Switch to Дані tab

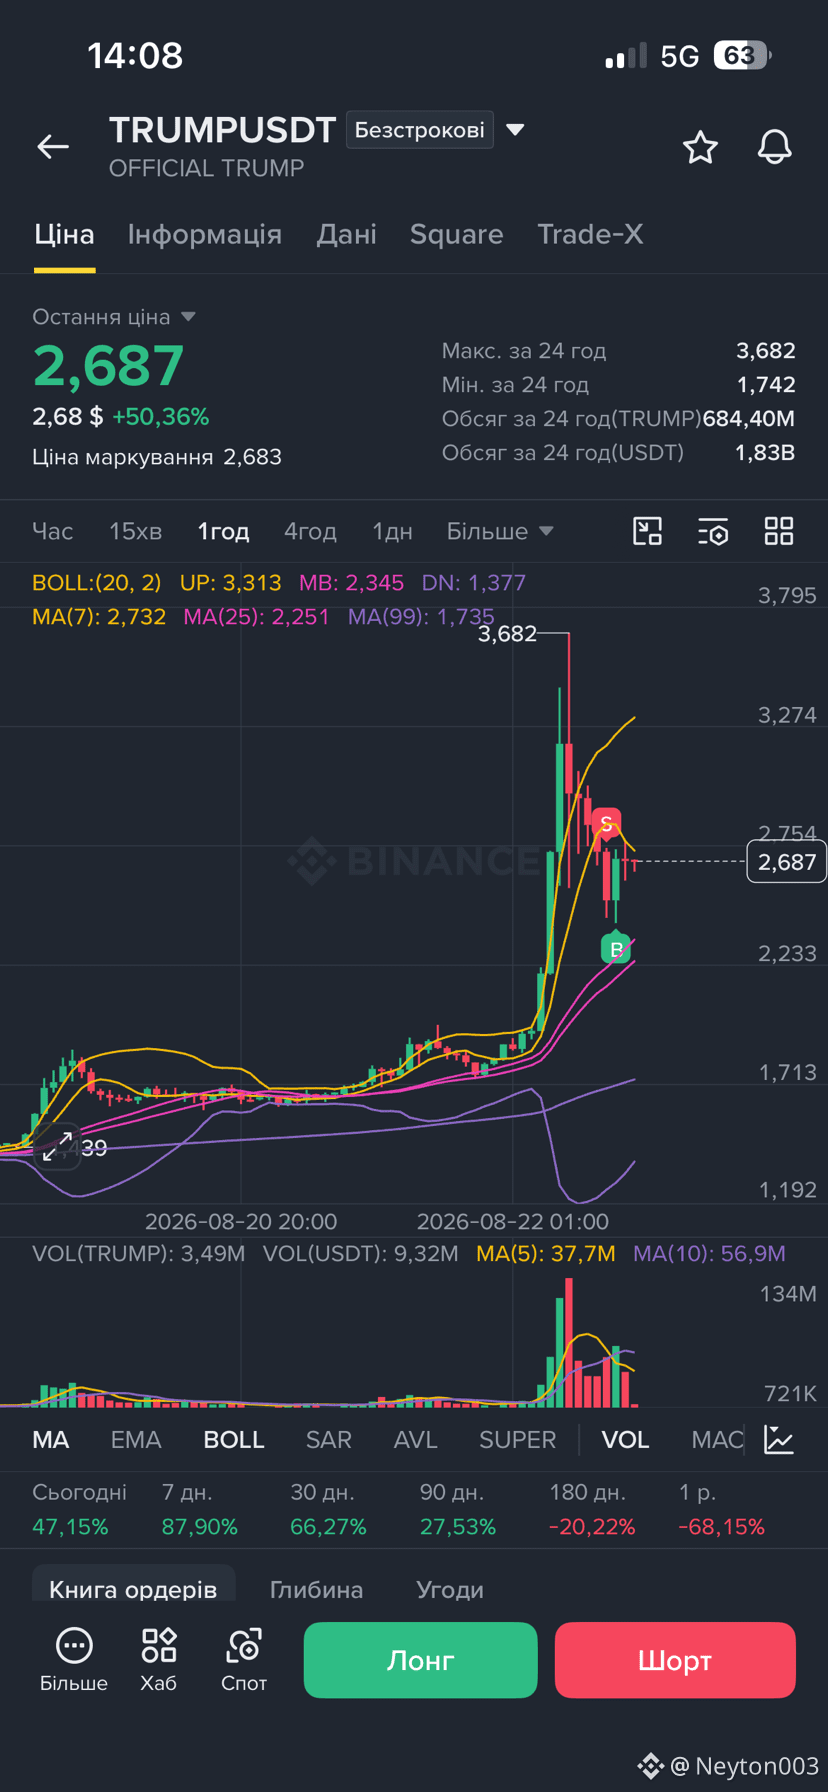coord(347,235)
